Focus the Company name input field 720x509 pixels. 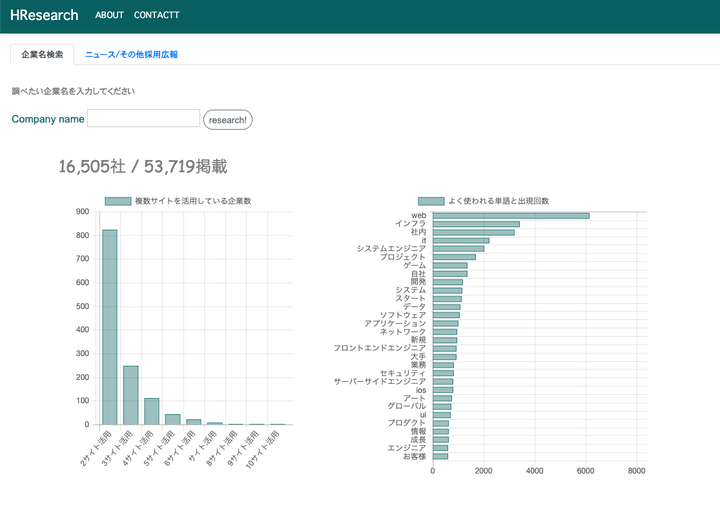pyautogui.click(x=144, y=118)
